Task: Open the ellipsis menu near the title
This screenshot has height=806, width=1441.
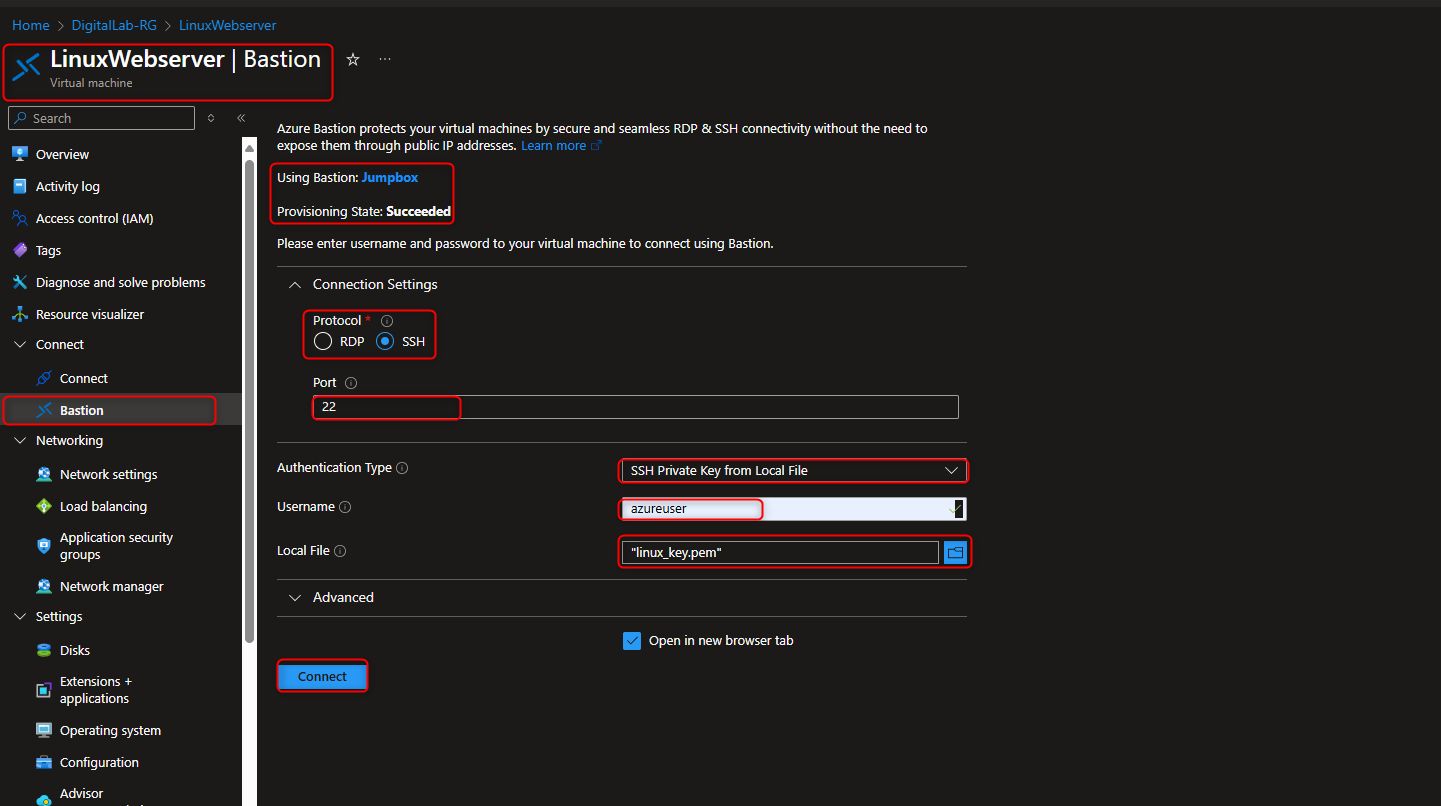Action: click(x=385, y=60)
